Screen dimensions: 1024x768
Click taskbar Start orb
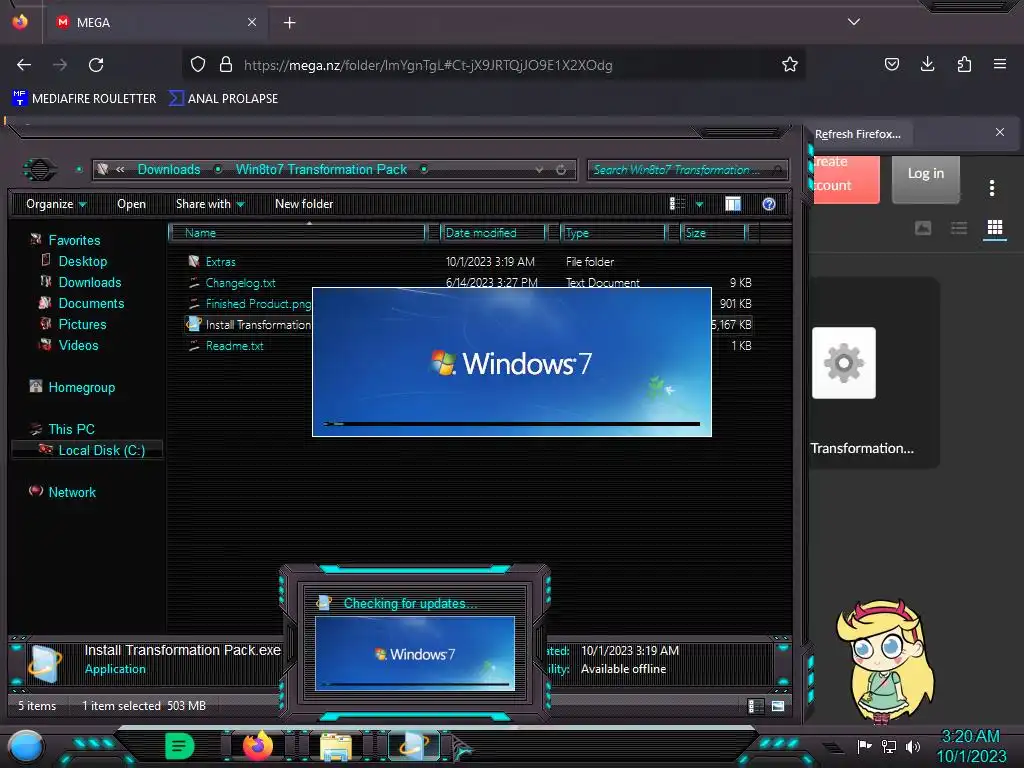[x=26, y=747]
